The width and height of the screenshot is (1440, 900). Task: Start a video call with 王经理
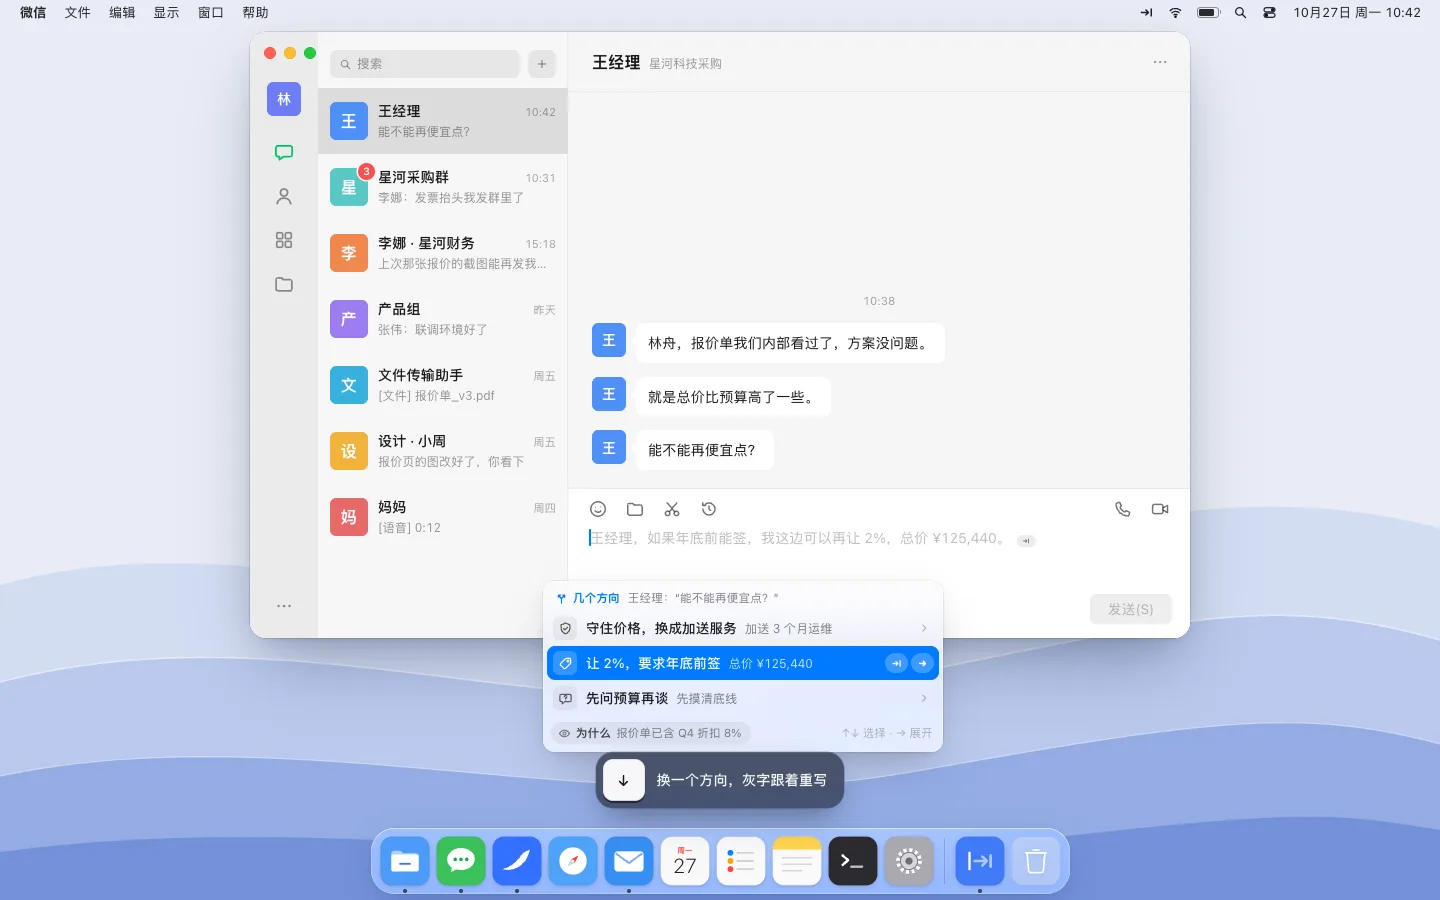coord(1160,509)
